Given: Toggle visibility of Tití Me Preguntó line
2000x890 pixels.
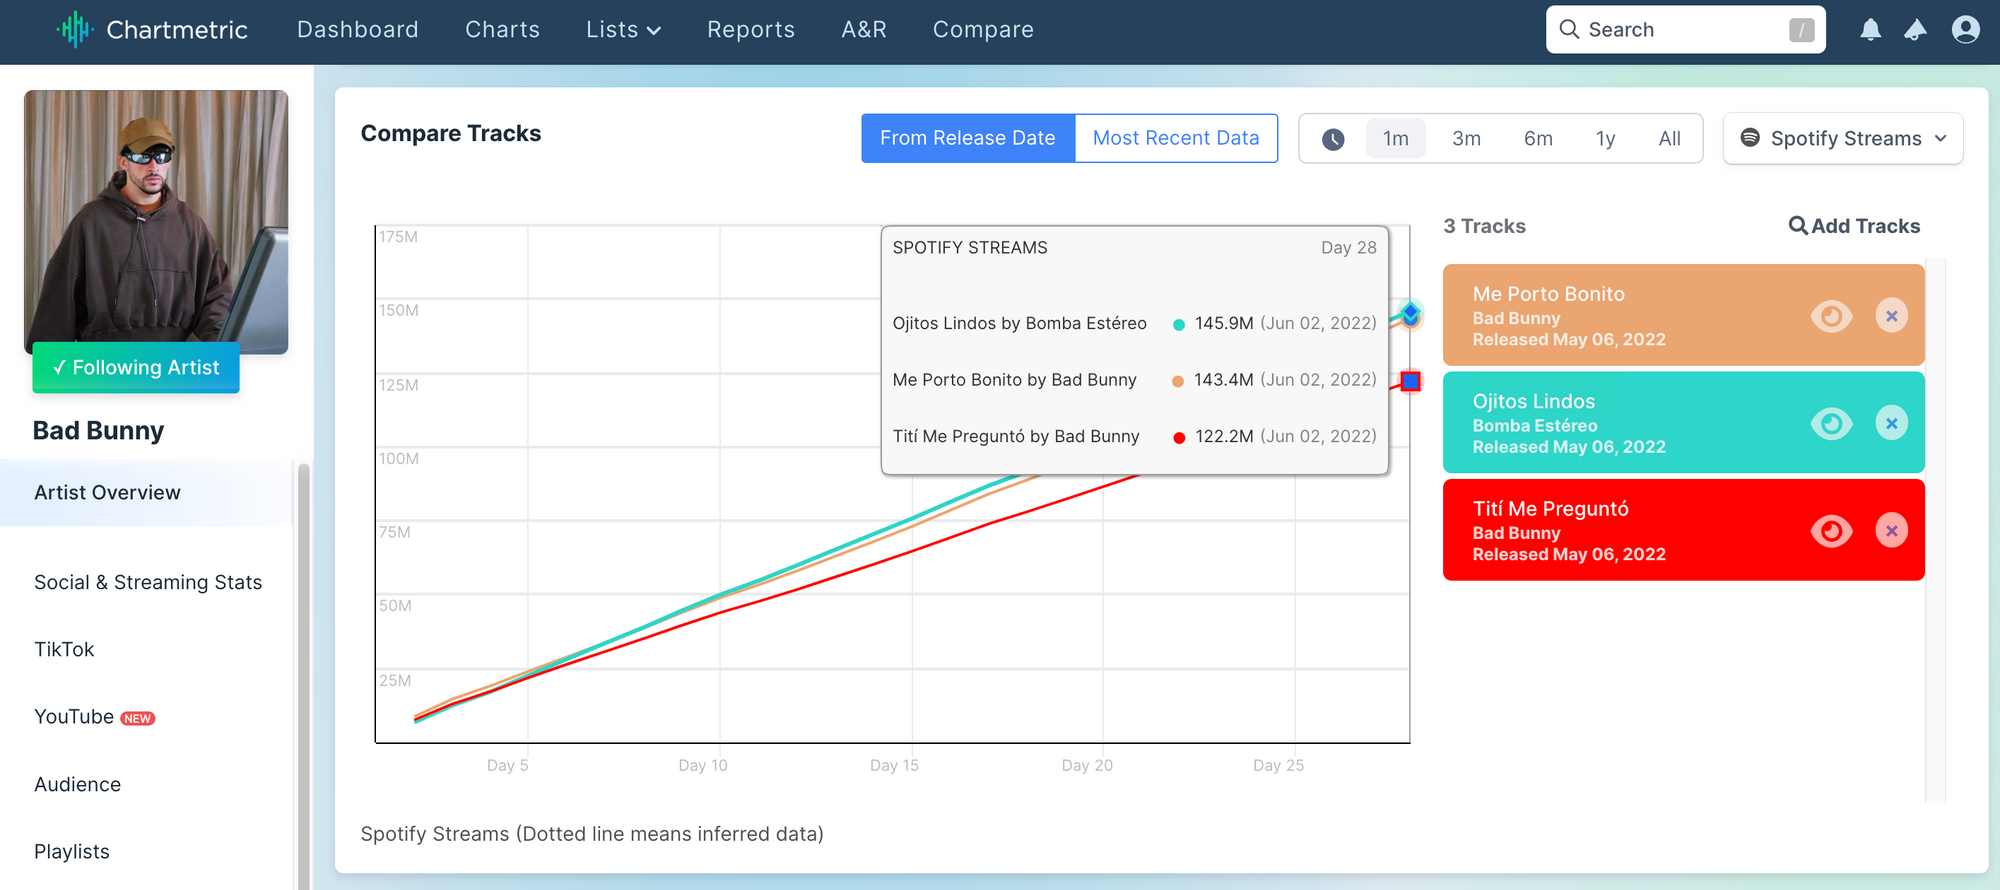Looking at the screenshot, I should tap(1831, 530).
